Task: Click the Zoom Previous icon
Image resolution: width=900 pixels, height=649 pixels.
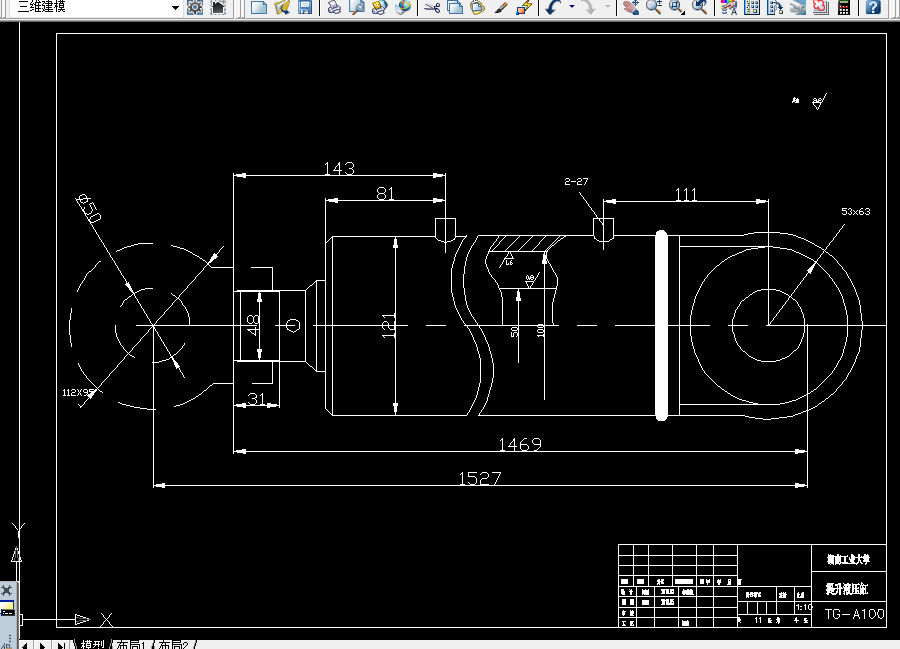Action: pos(700,7)
